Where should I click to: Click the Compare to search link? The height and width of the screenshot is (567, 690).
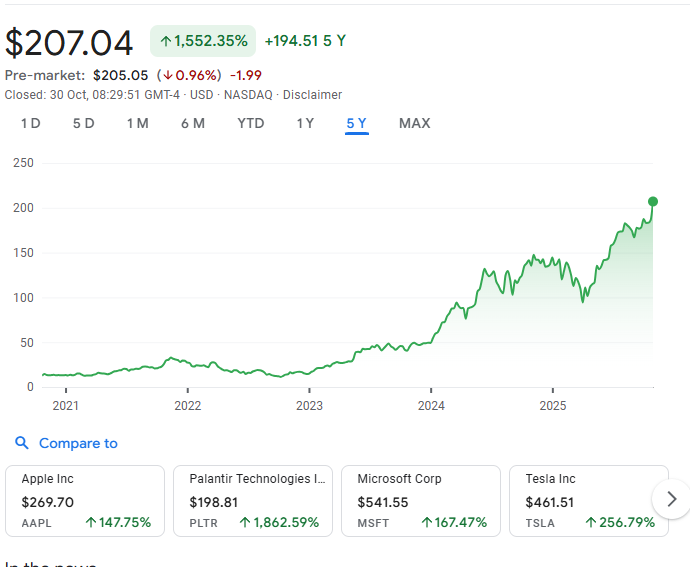point(78,443)
